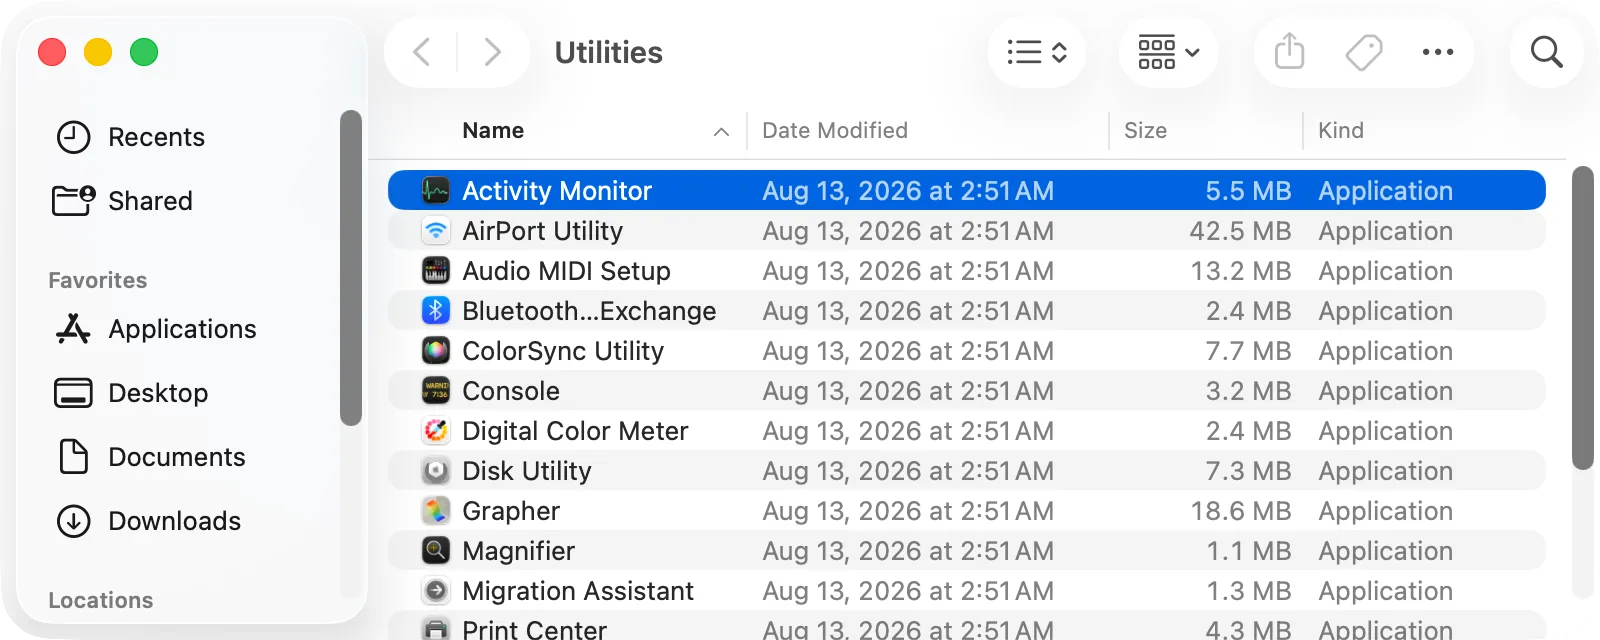
Task: Click the Magnifier app icon
Action: coord(435,550)
